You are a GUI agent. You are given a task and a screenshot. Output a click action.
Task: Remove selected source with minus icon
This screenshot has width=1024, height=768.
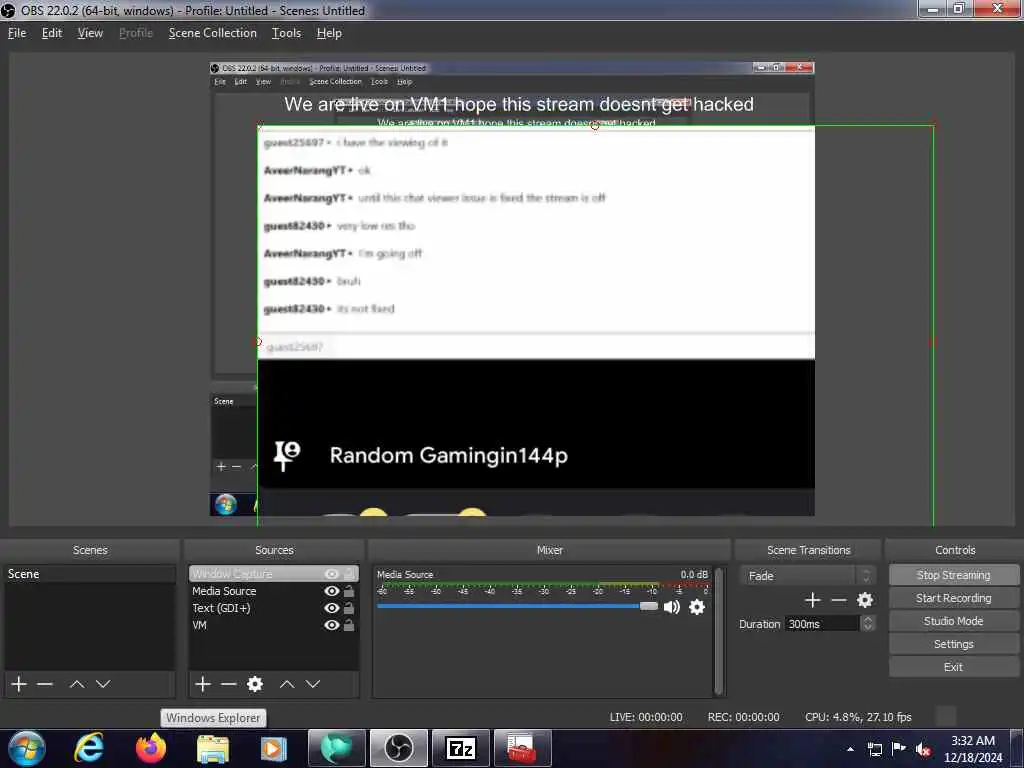(x=229, y=684)
